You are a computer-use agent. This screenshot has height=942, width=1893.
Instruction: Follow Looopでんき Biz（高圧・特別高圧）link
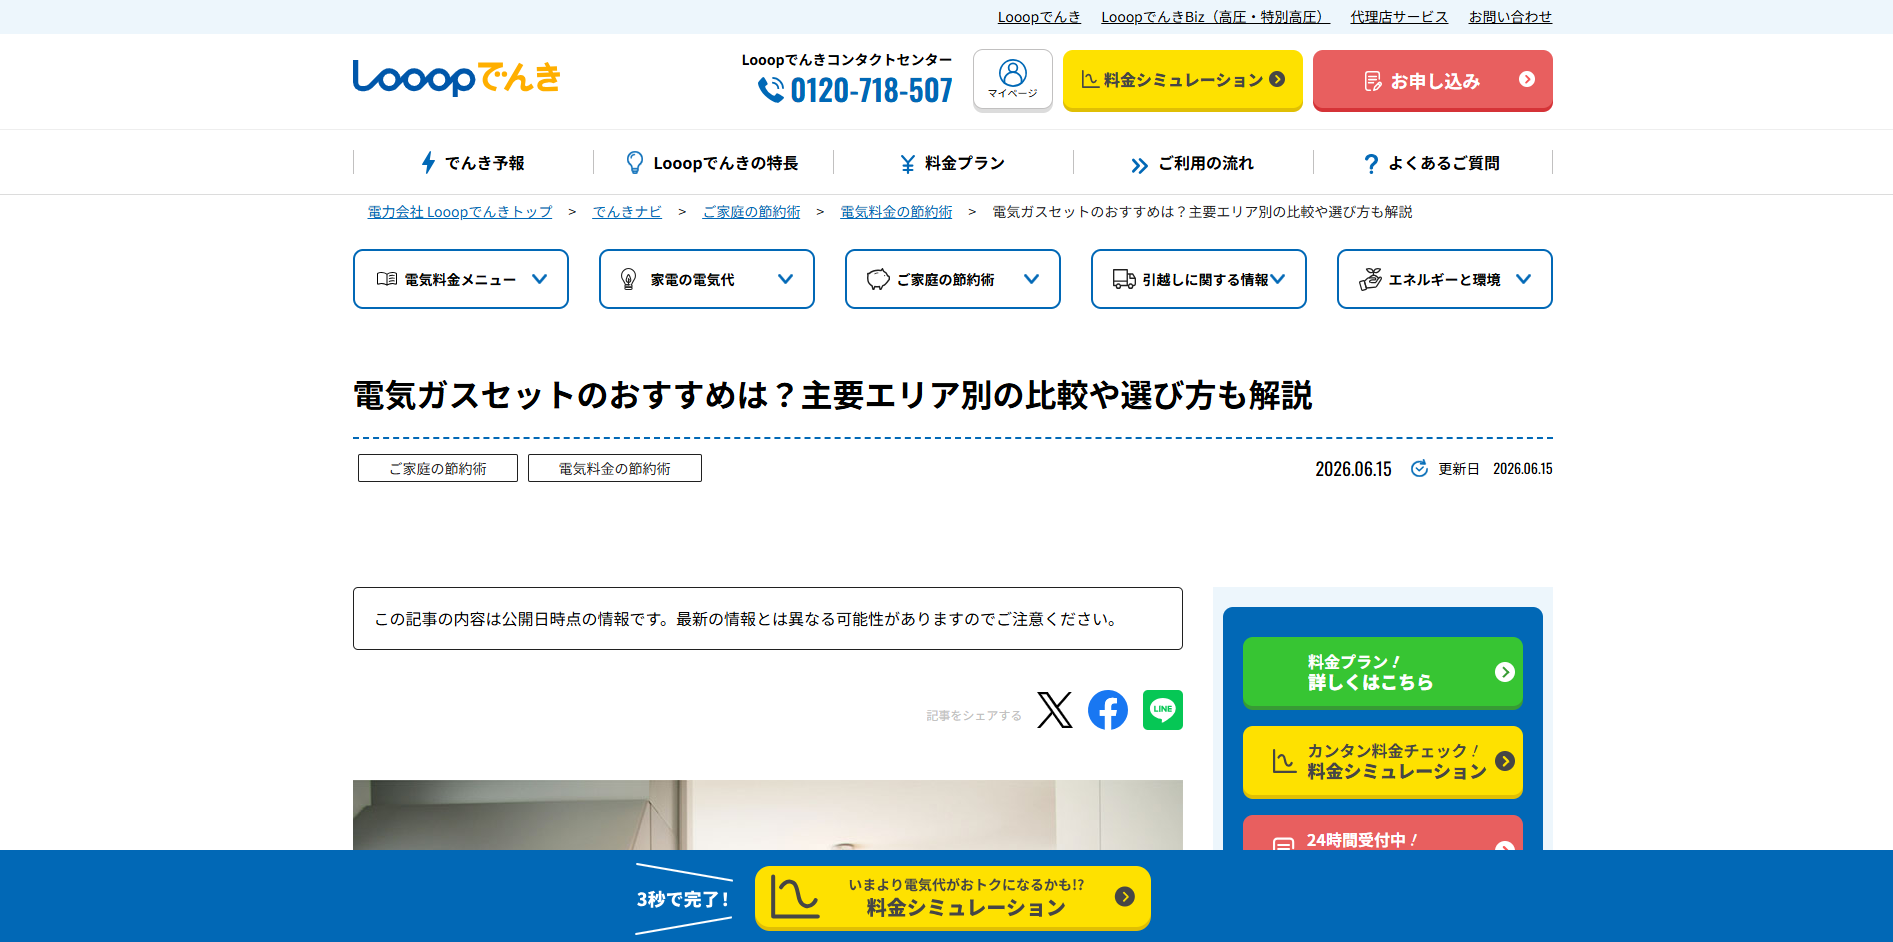1215,17
